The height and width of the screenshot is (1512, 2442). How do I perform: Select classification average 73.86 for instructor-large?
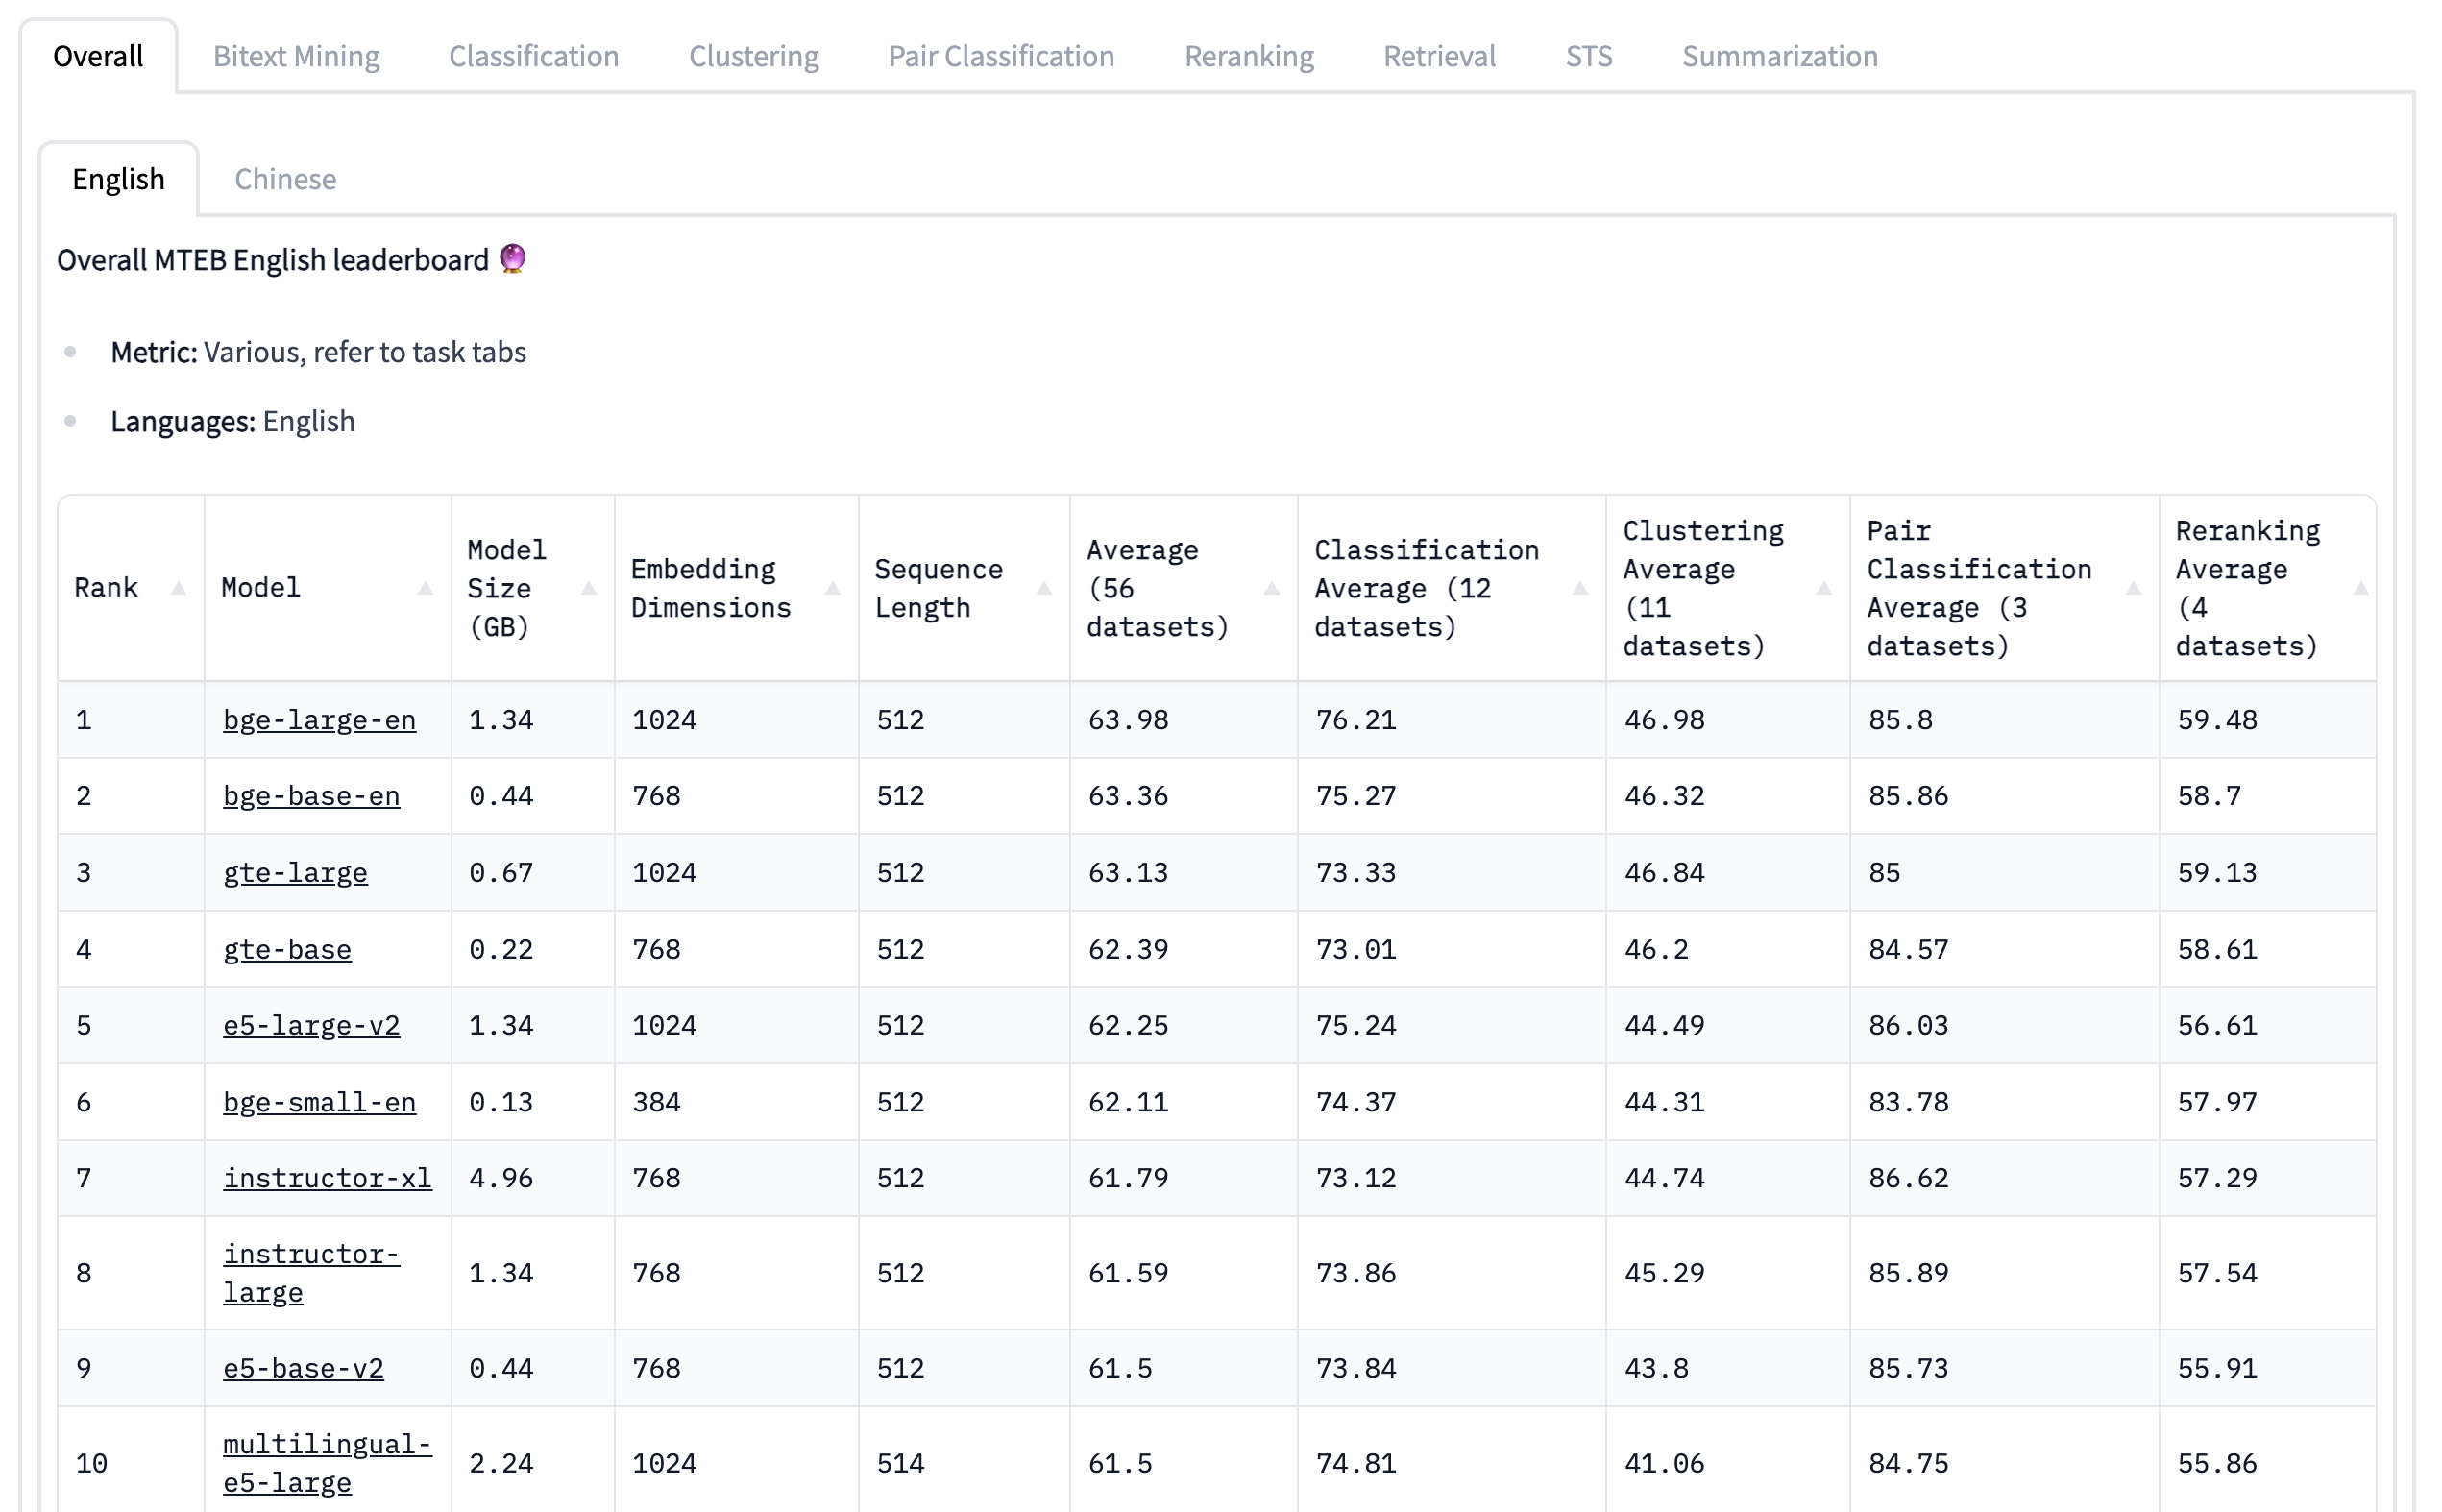pos(1356,1273)
